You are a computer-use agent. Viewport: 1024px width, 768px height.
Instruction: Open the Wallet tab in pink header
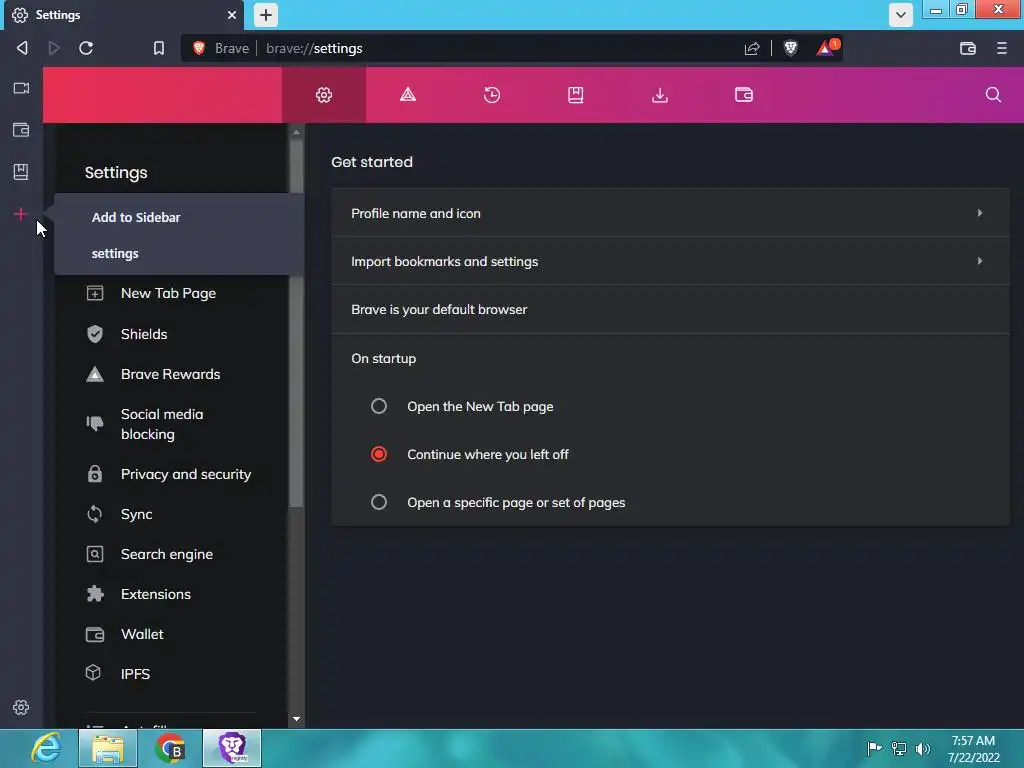tap(744, 95)
